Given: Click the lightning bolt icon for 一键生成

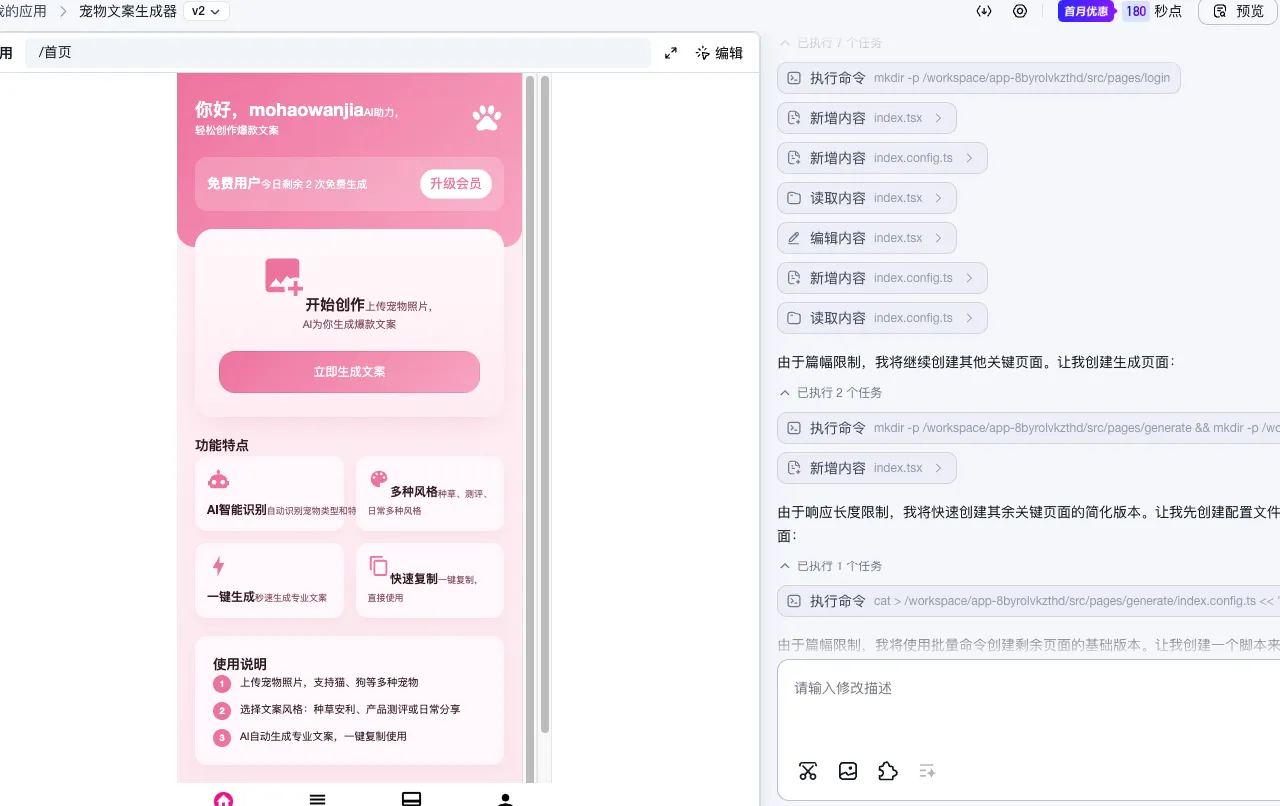Looking at the screenshot, I should (218, 566).
